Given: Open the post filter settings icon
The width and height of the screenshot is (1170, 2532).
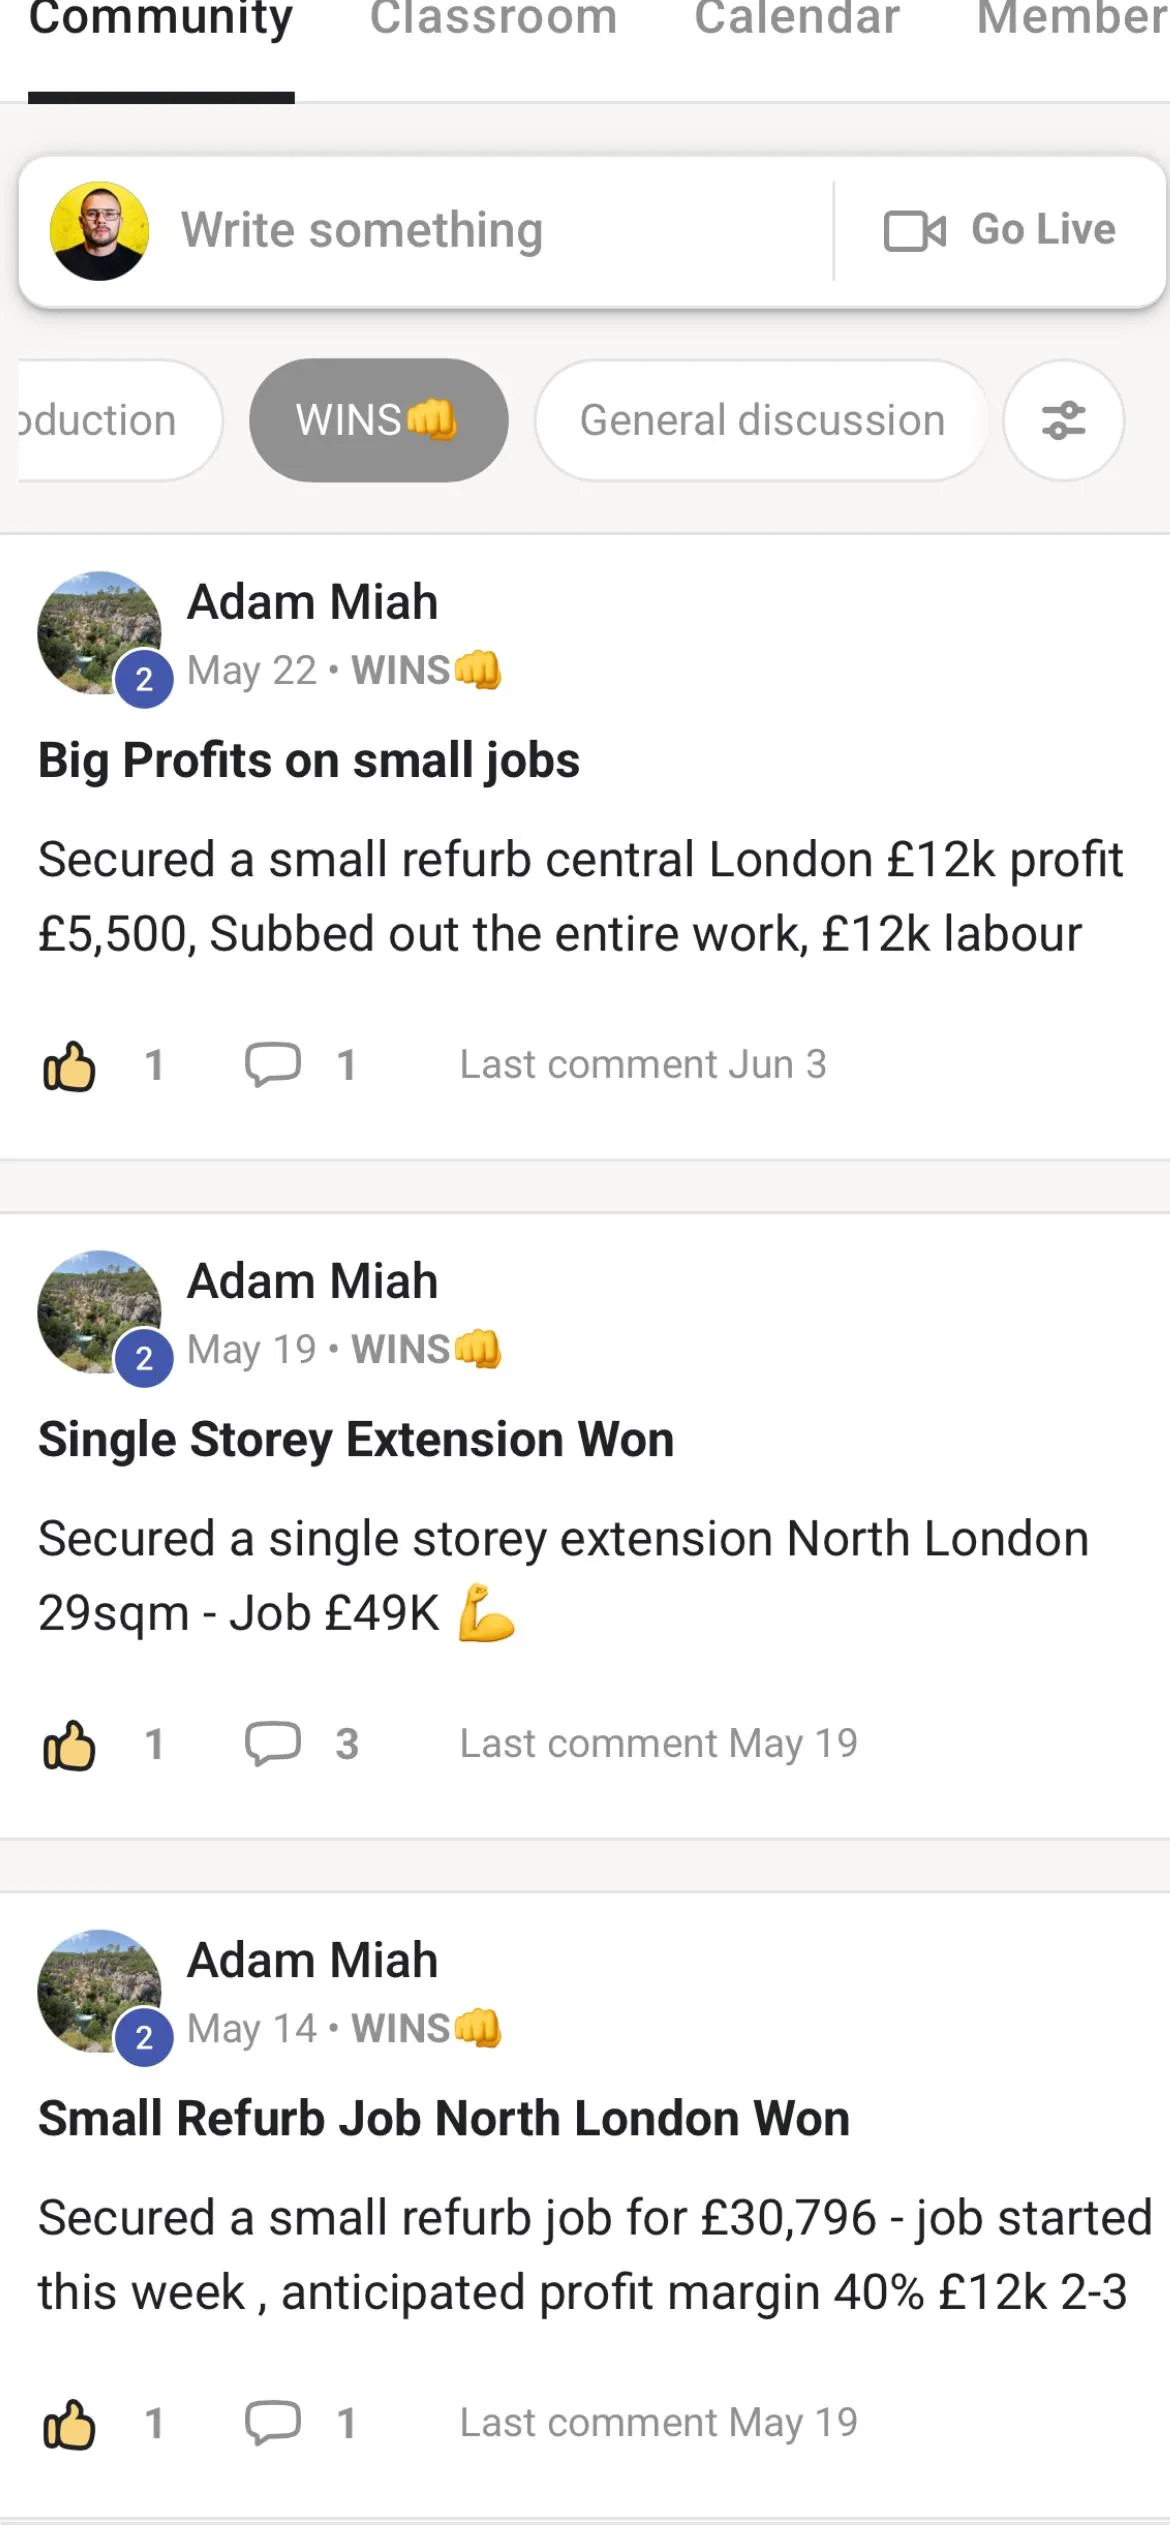Looking at the screenshot, I should pyautogui.click(x=1063, y=420).
